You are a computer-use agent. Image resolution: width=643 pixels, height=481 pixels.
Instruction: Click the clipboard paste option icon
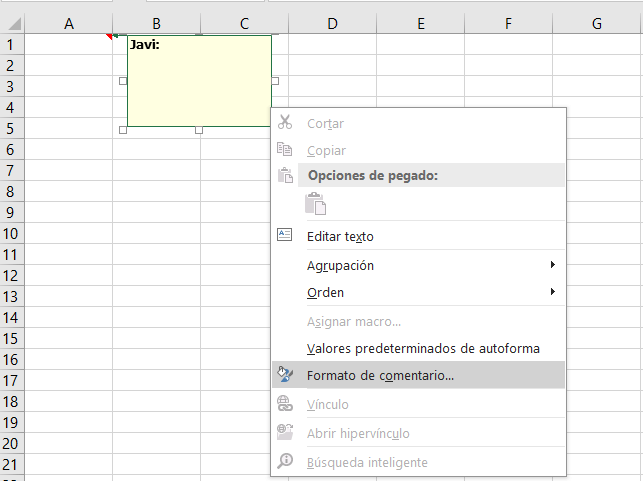(x=316, y=204)
